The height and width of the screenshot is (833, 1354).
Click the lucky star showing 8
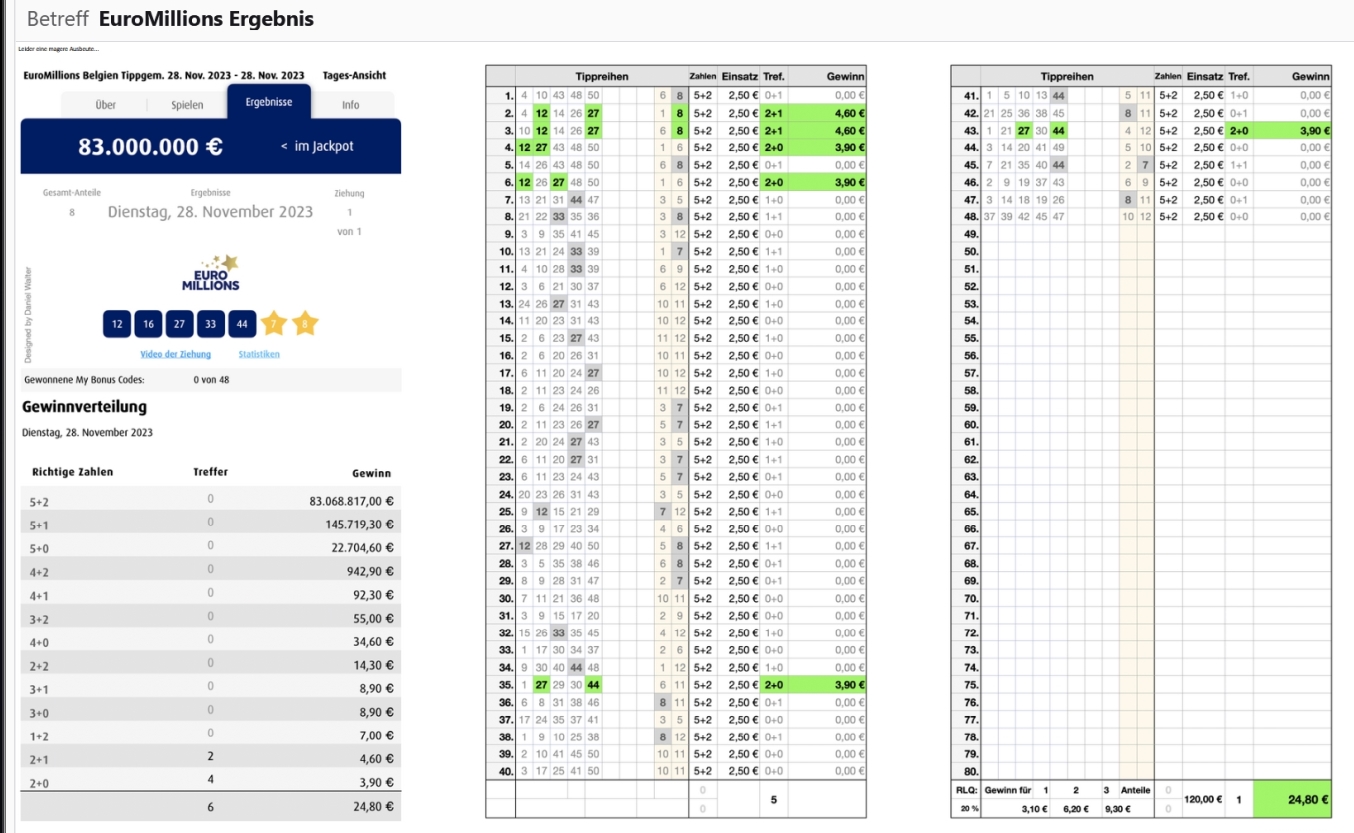[x=305, y=323]
